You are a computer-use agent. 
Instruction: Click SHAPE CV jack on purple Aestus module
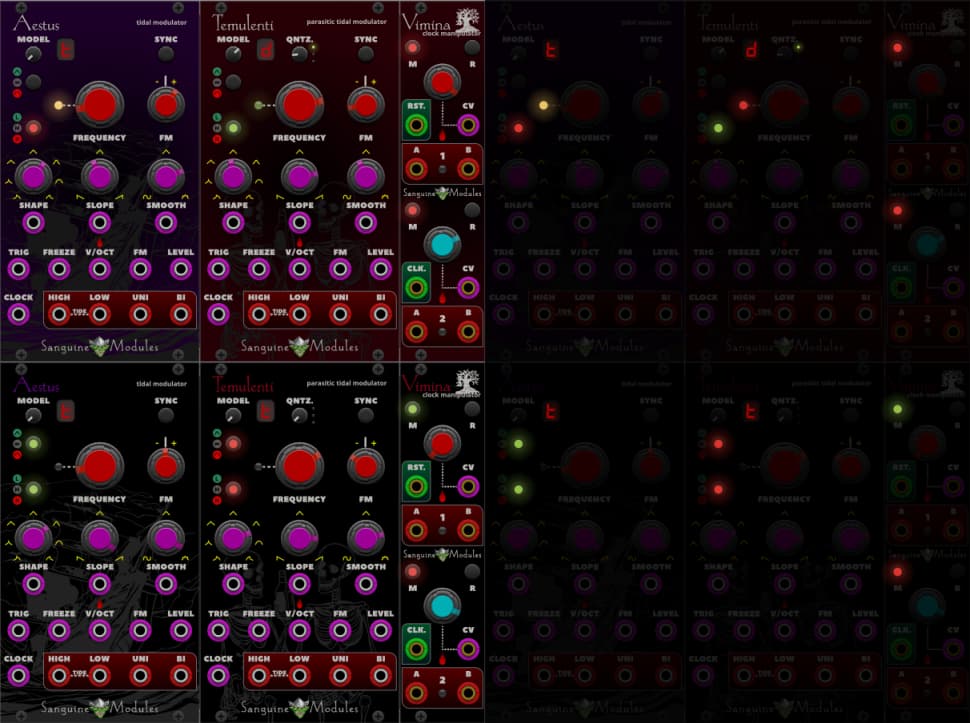point(33,223)
